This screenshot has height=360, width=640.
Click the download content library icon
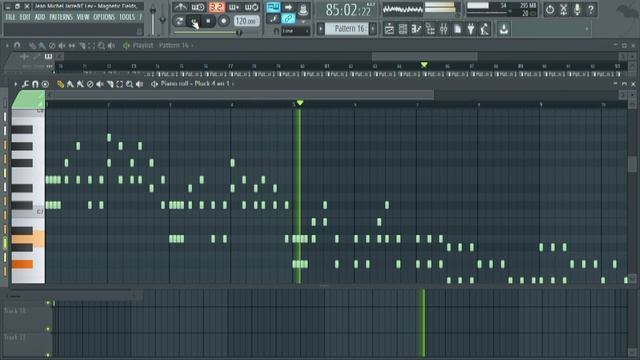pyautogui.click(x=504, y=29)
